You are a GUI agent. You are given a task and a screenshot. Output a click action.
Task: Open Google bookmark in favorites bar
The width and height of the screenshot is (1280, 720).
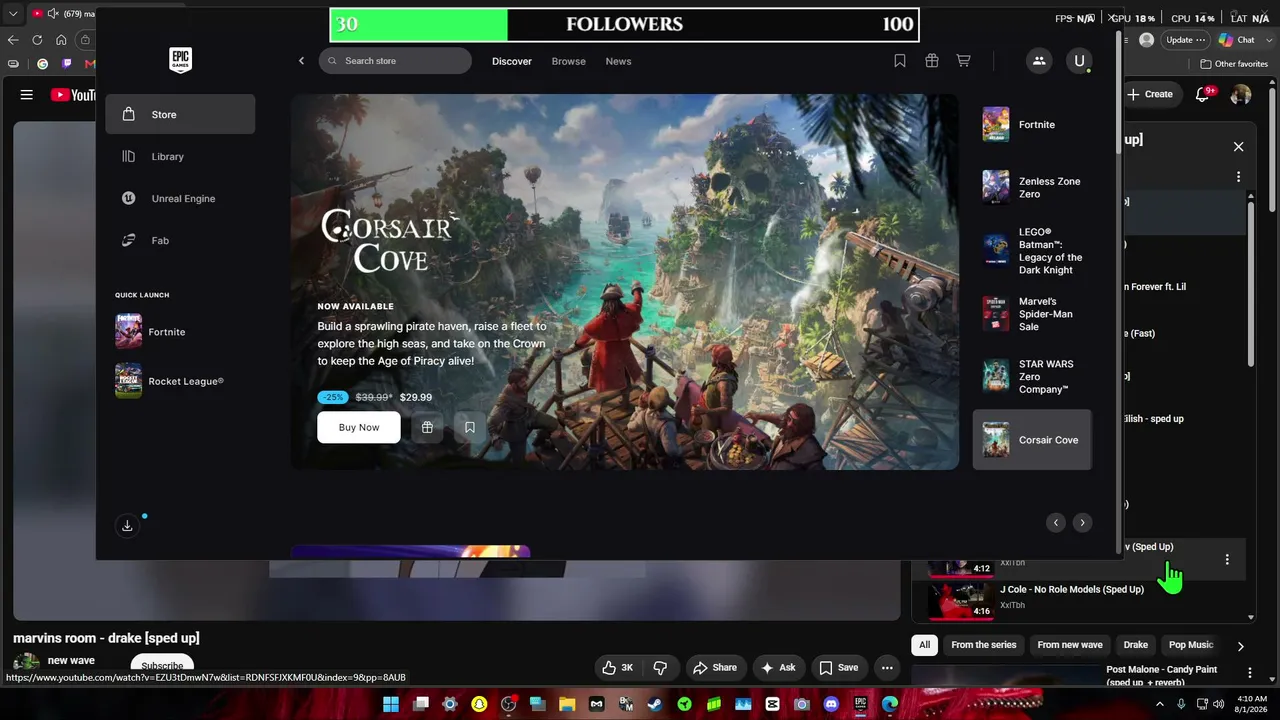(x=42, y=64)
